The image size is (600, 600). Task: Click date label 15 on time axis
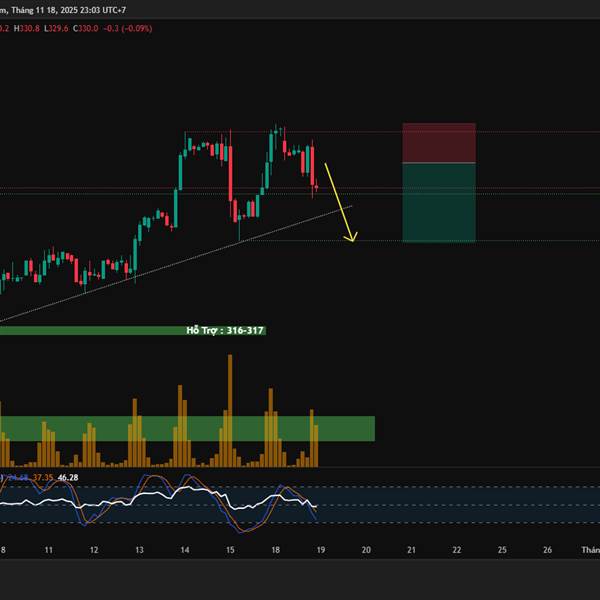coord(230,550)
